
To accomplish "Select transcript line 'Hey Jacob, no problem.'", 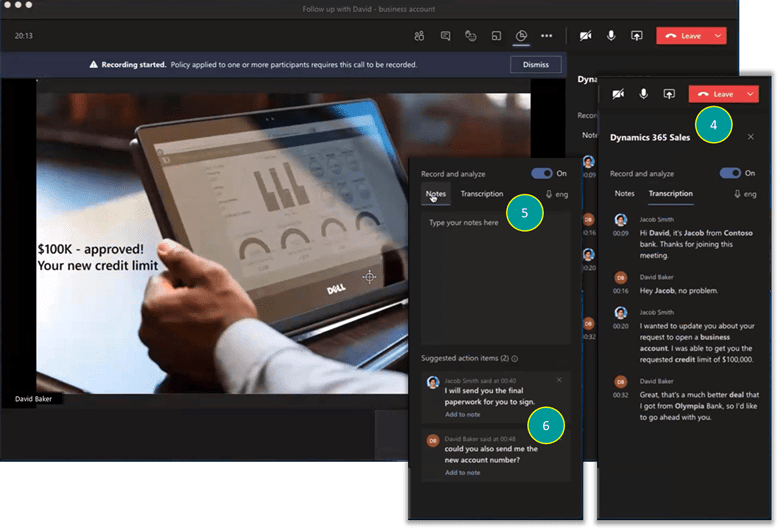I will click(679, 291).
